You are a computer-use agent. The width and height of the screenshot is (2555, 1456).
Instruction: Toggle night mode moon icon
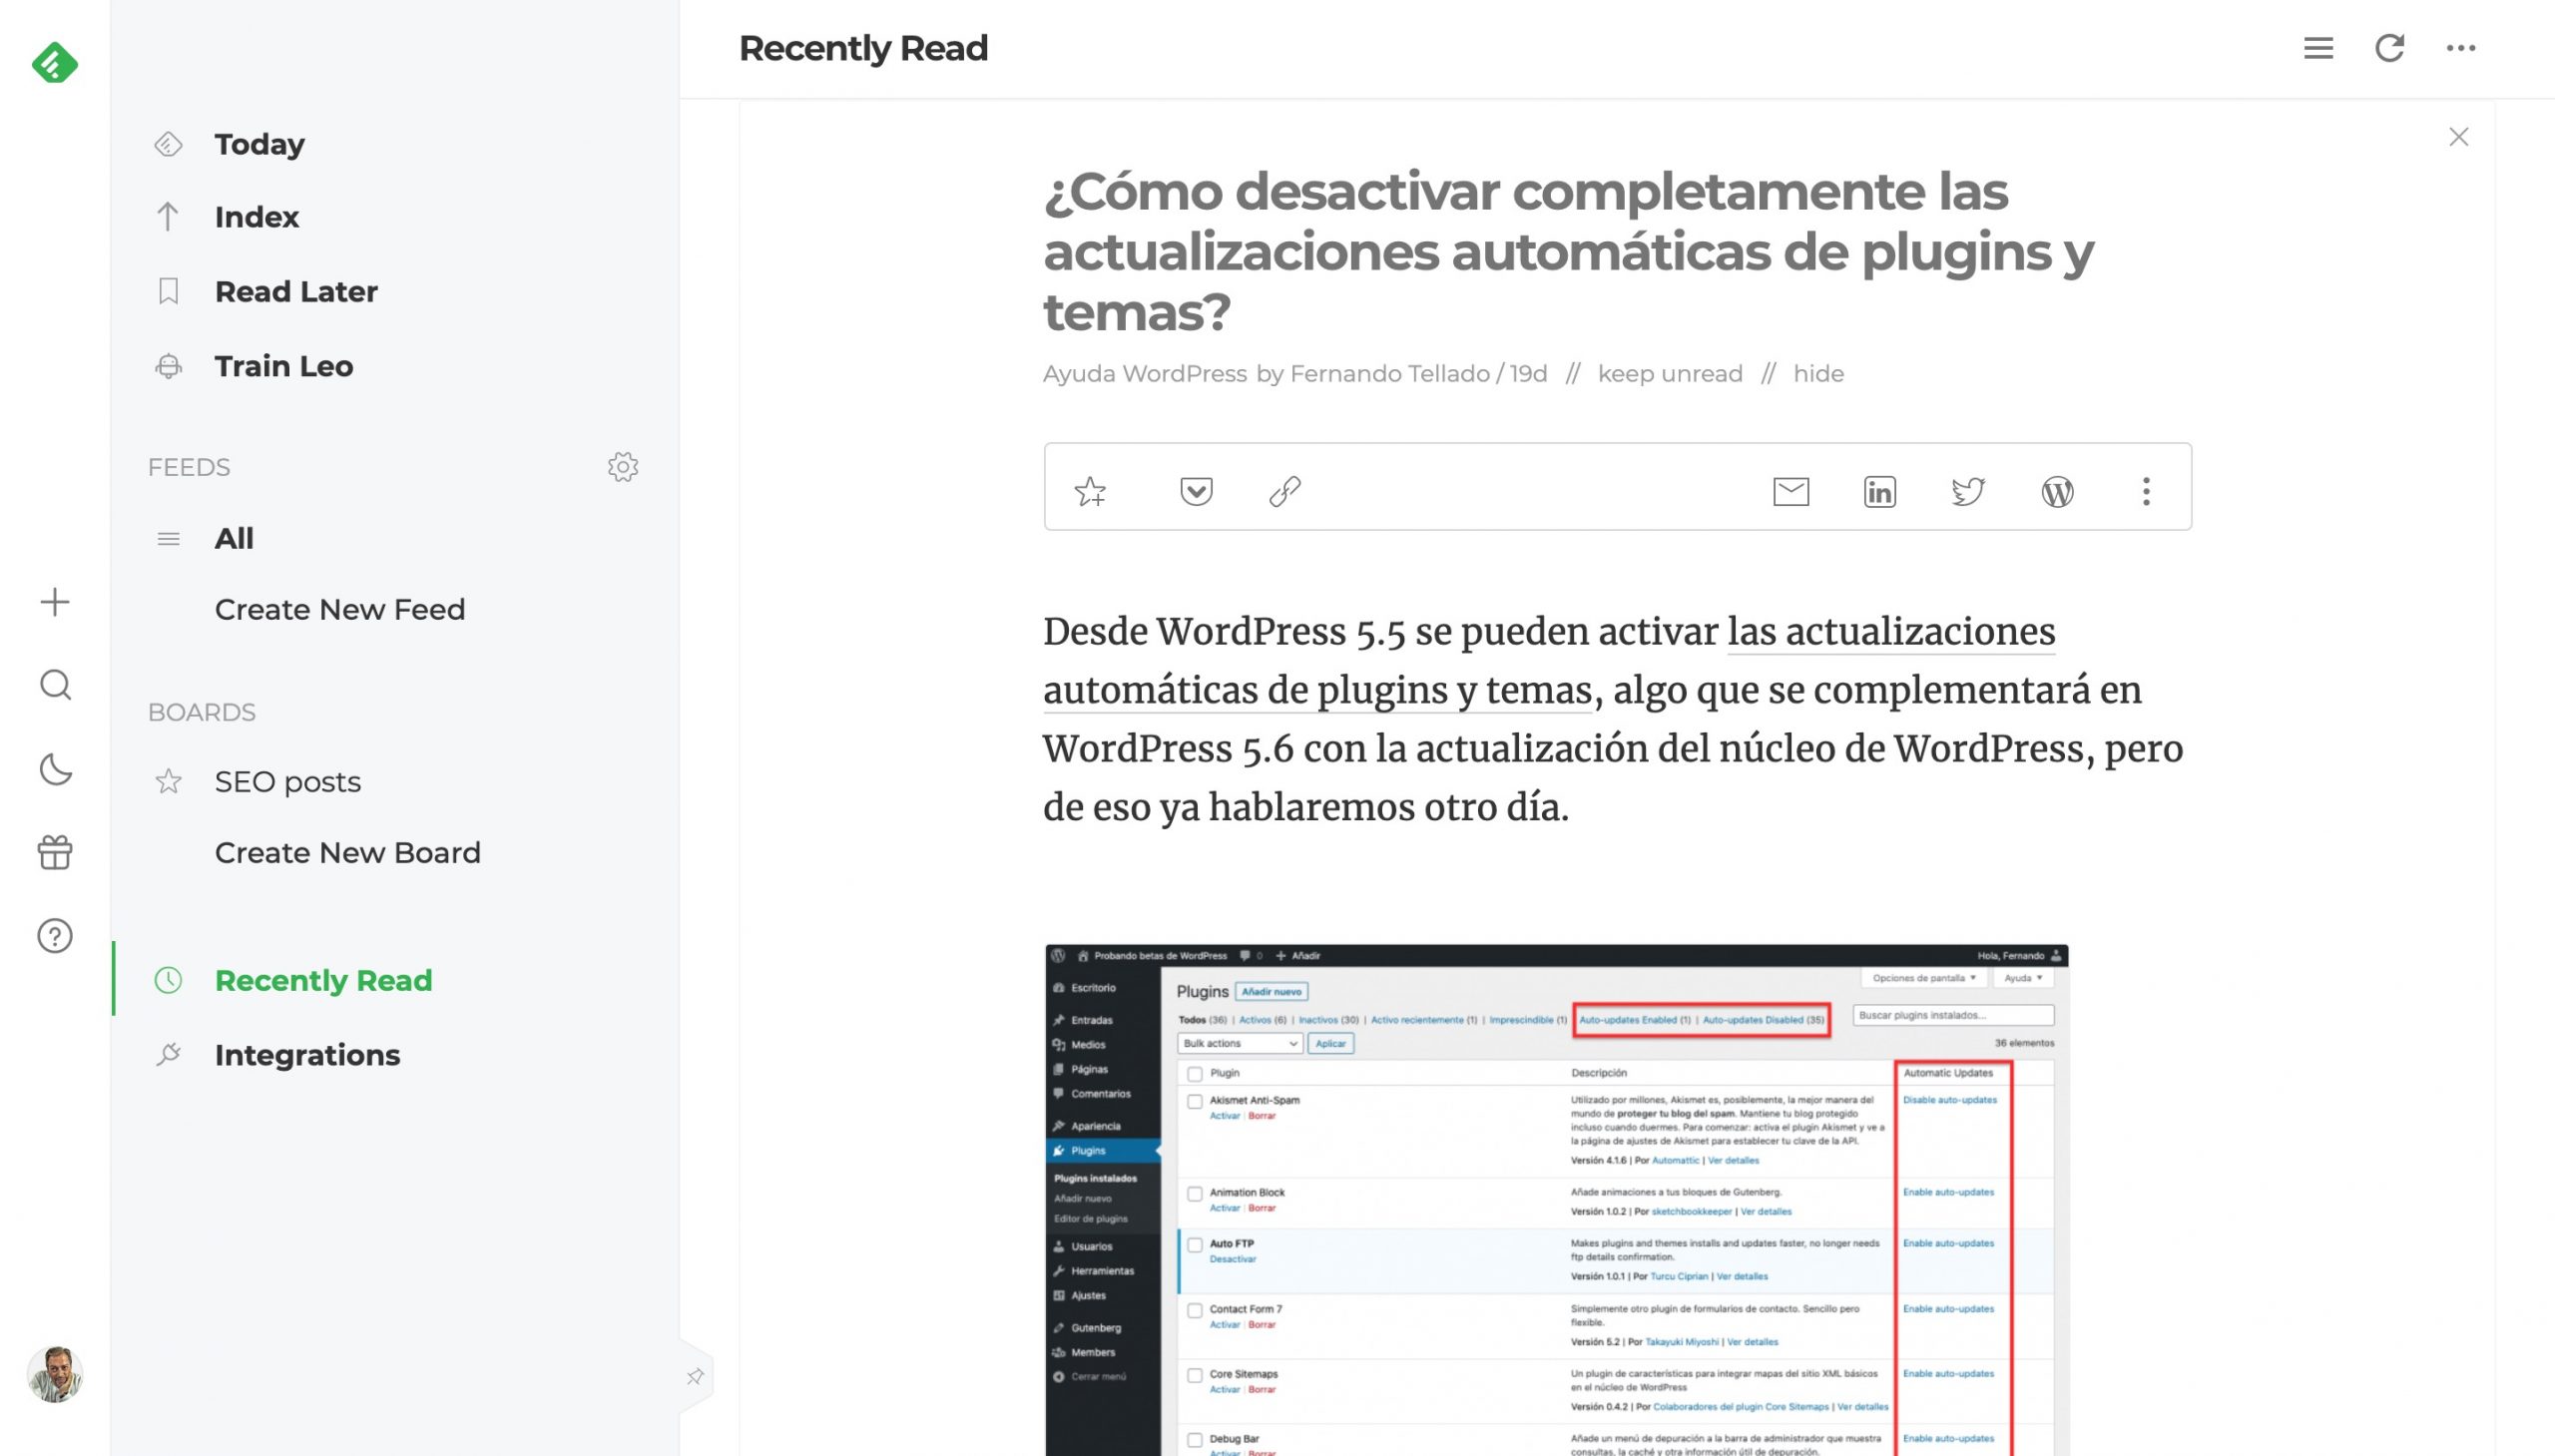tap(55, 769)
